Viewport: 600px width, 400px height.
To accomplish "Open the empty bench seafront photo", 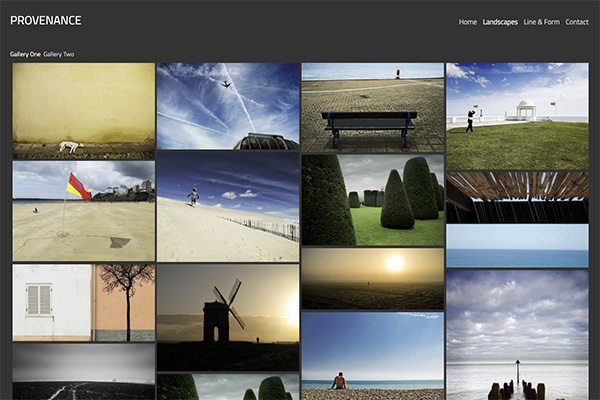I will (x=373, y=108).
